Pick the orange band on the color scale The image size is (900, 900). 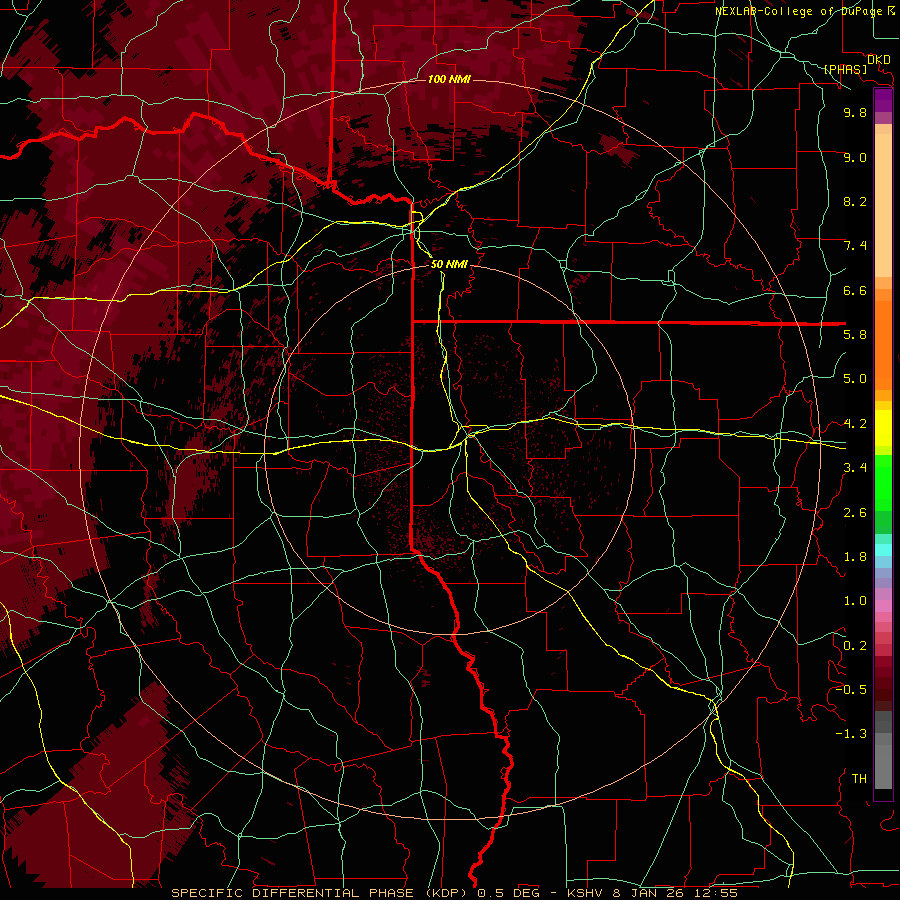883,344
